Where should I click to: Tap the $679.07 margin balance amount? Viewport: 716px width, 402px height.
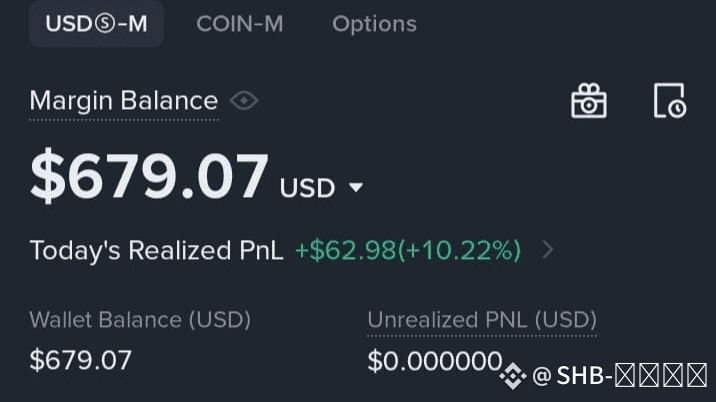149,176
